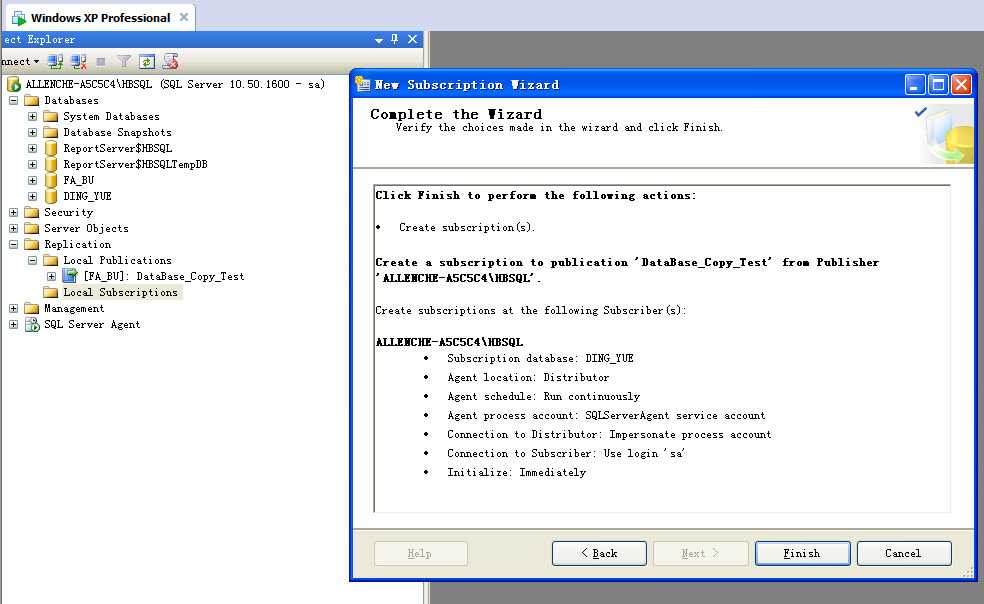Click 'Agent location: Distributor' summary line

(x=528, y=377)
